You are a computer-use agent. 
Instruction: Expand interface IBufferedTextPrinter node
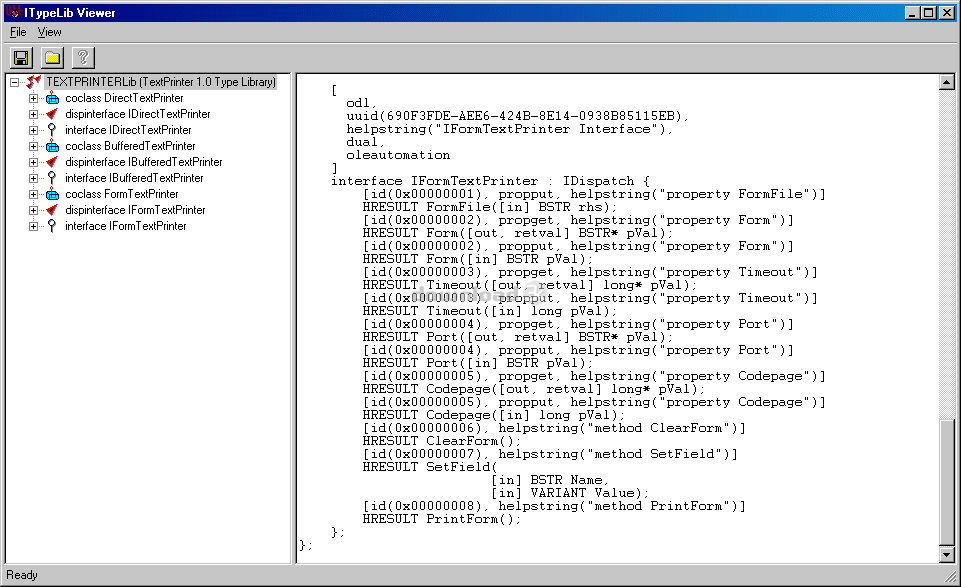(x=33, y=178)
